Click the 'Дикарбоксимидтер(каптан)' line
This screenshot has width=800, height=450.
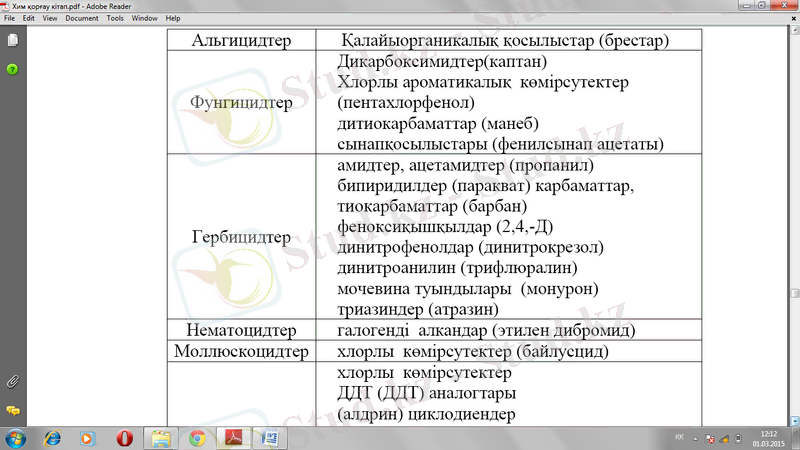click(x=442, y=61)
